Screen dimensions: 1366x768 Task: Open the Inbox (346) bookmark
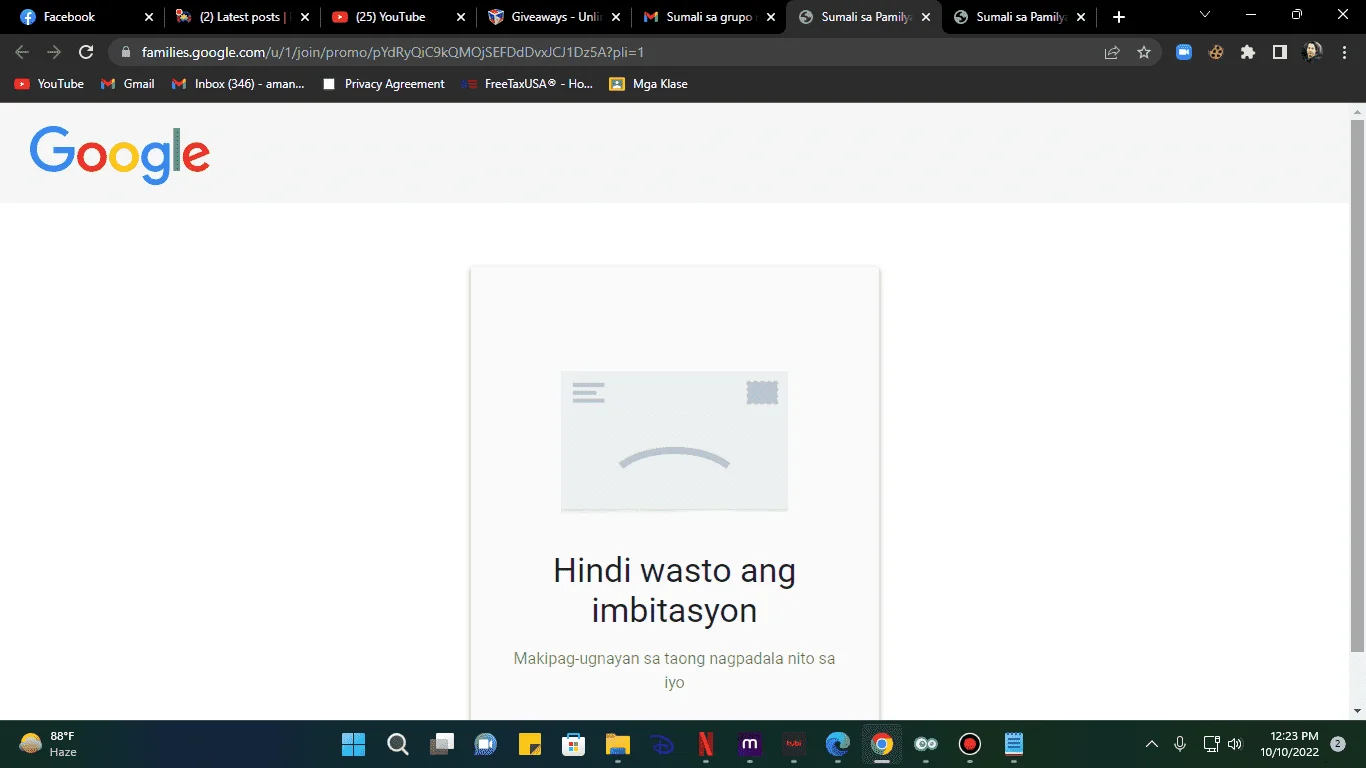tap(238, 84)
